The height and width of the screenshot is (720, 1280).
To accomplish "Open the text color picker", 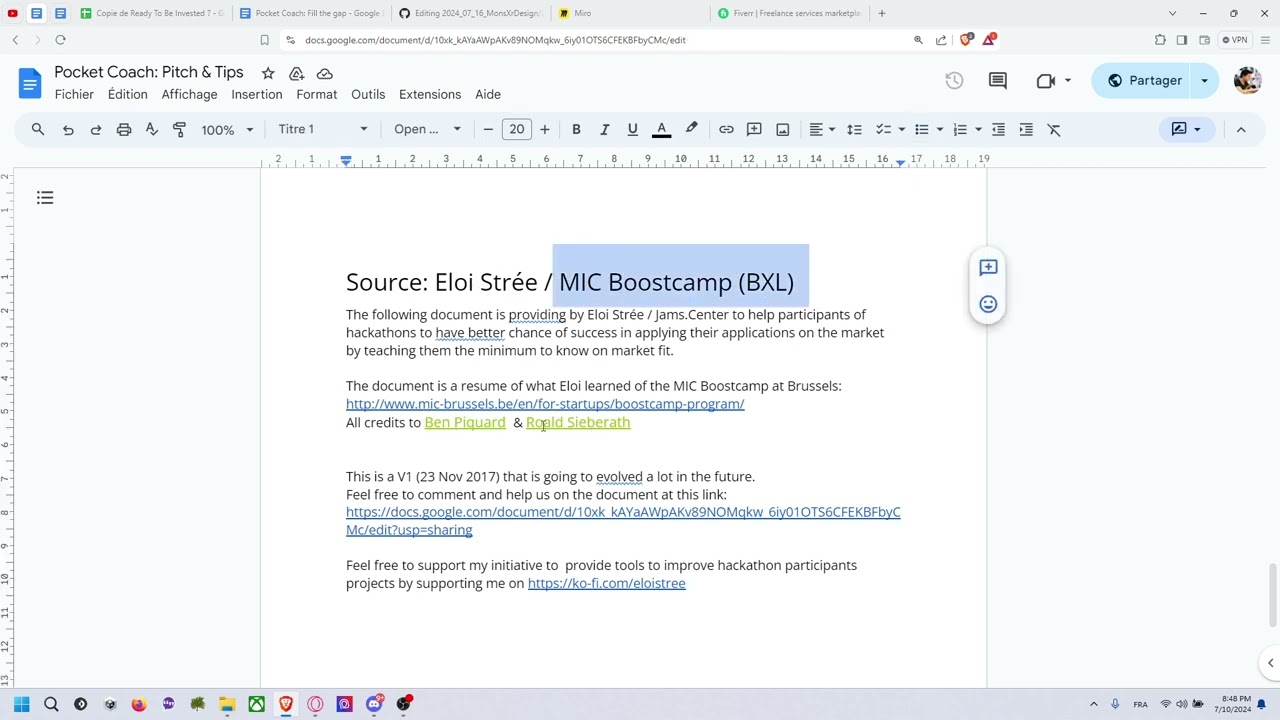I will tap(661, 129).
